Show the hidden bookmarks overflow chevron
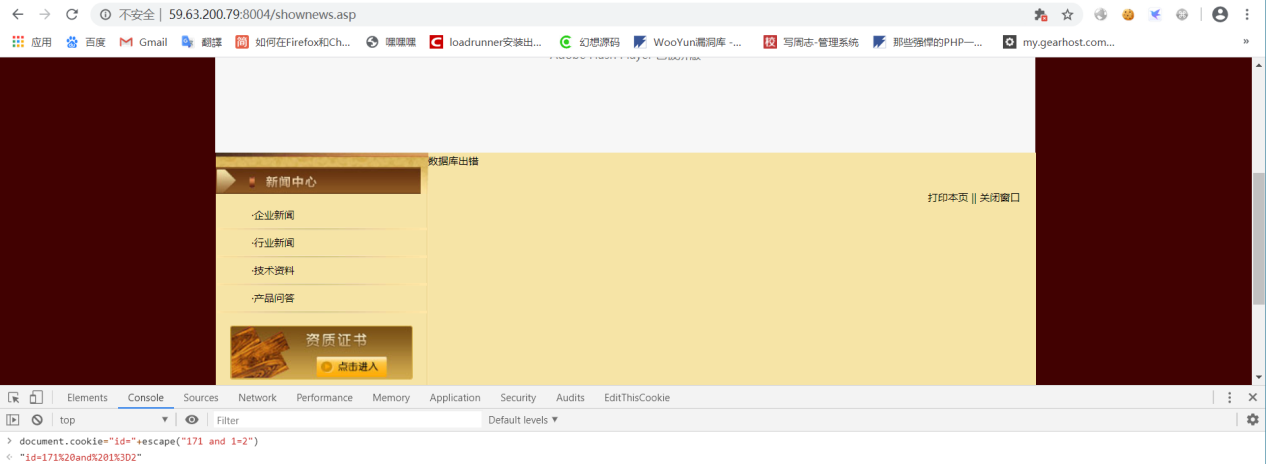Viewport: 1266px width, 464px height. click(x=1246, y=42)
